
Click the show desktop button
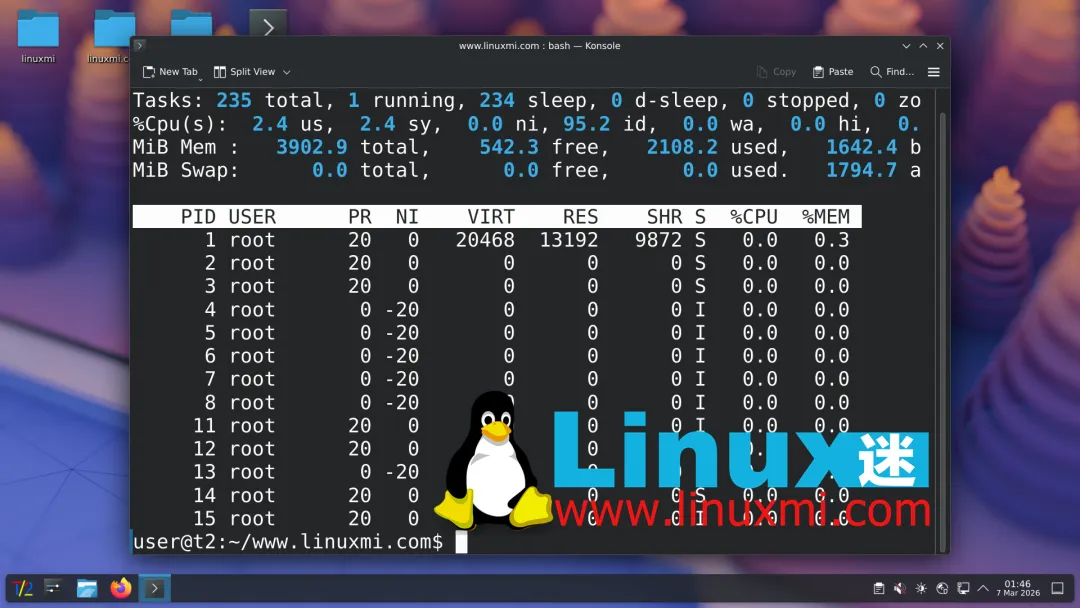tap(1058, 588)
